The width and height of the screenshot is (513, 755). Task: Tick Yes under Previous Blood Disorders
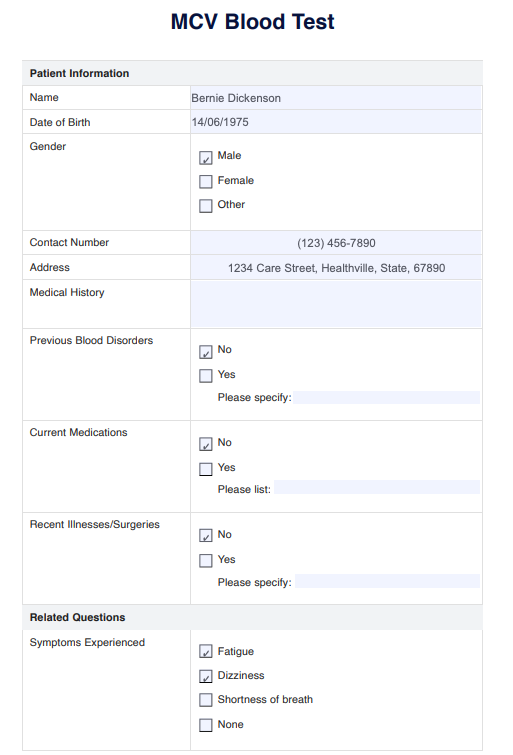click(x=206, y=376)
